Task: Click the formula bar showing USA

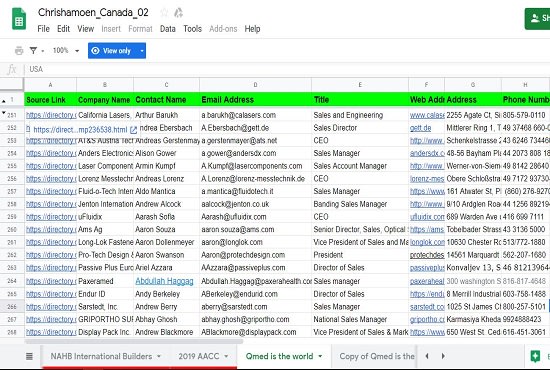Action: (288, 69)
